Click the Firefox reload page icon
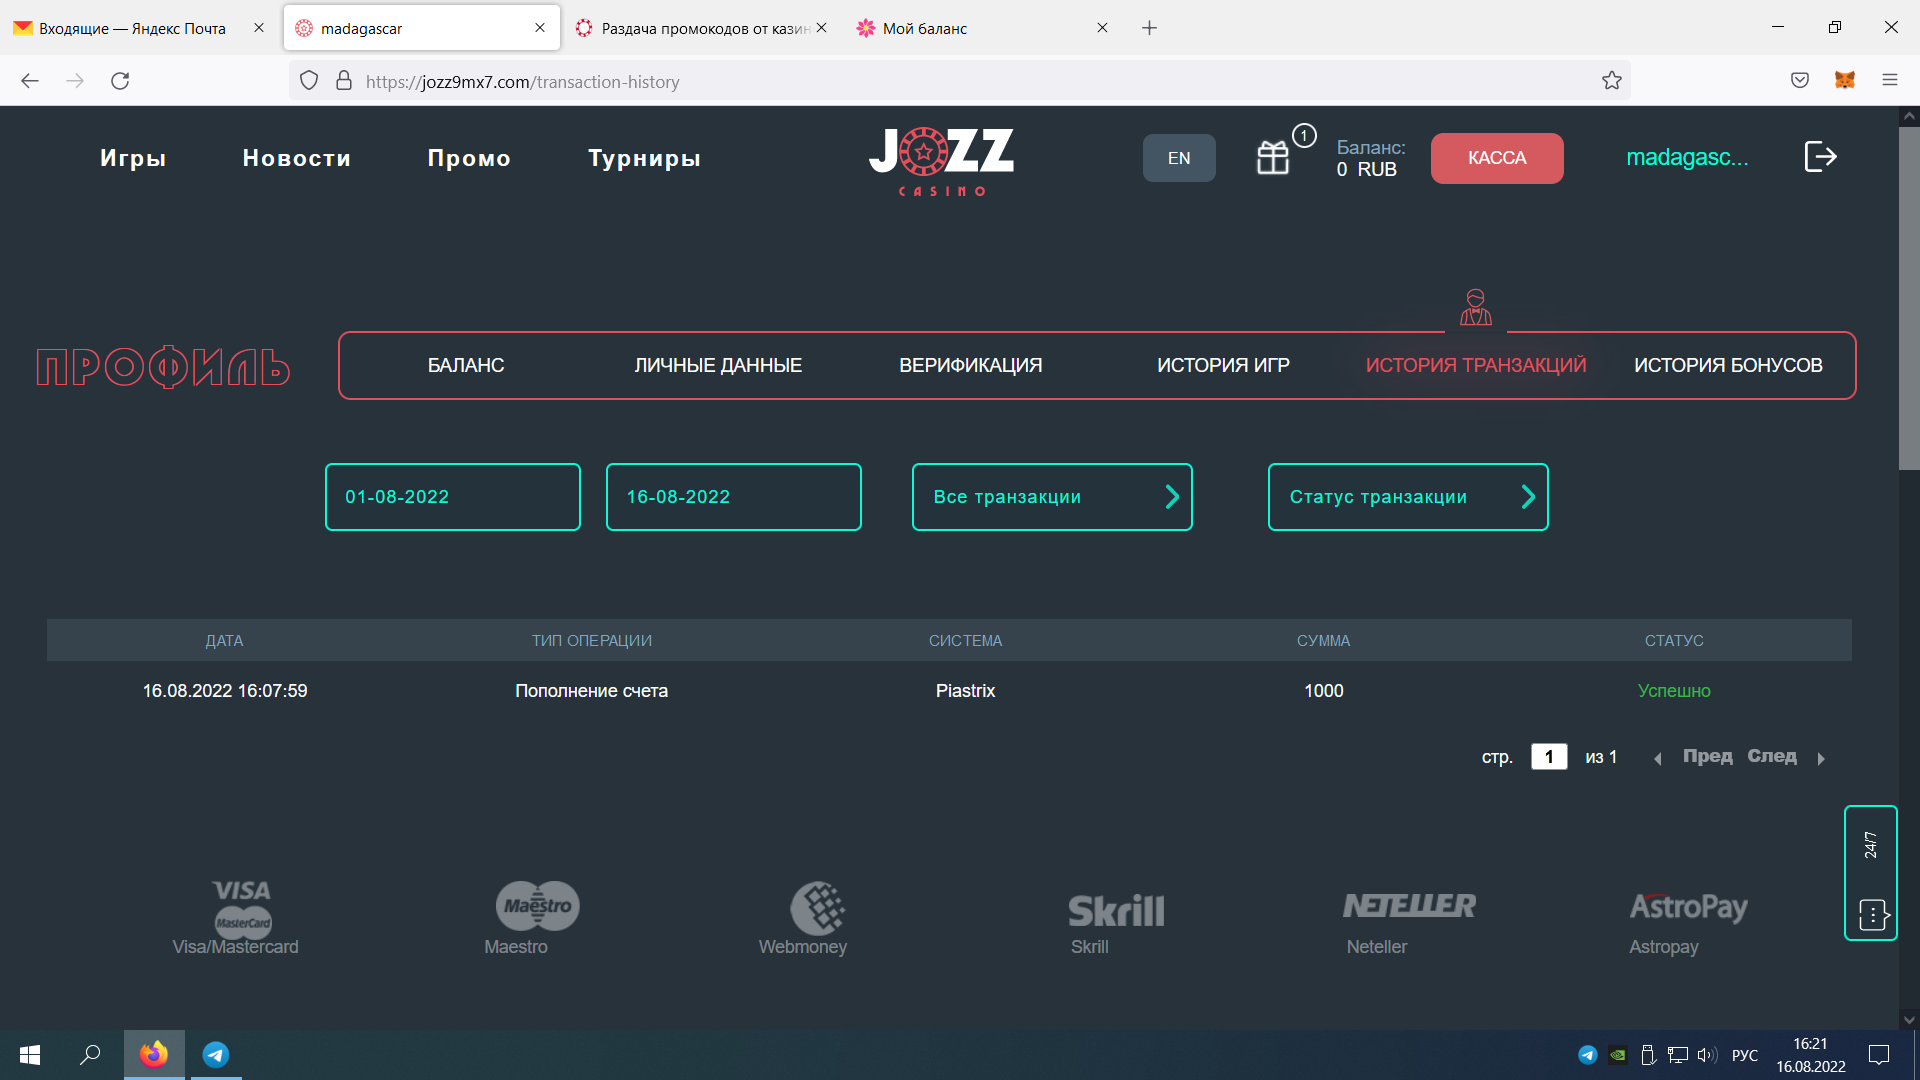This screenshot has width=1920, height=1080. click(120, 81)
